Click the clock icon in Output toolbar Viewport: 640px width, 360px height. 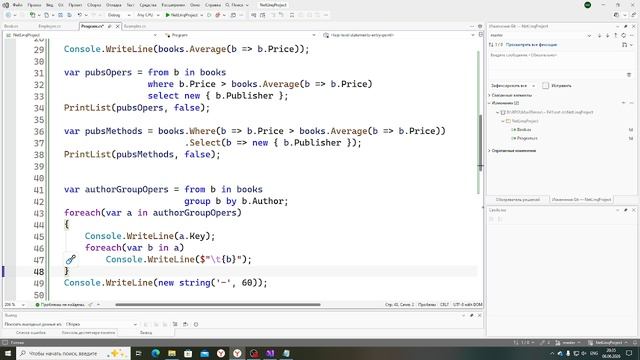(196, 324)
